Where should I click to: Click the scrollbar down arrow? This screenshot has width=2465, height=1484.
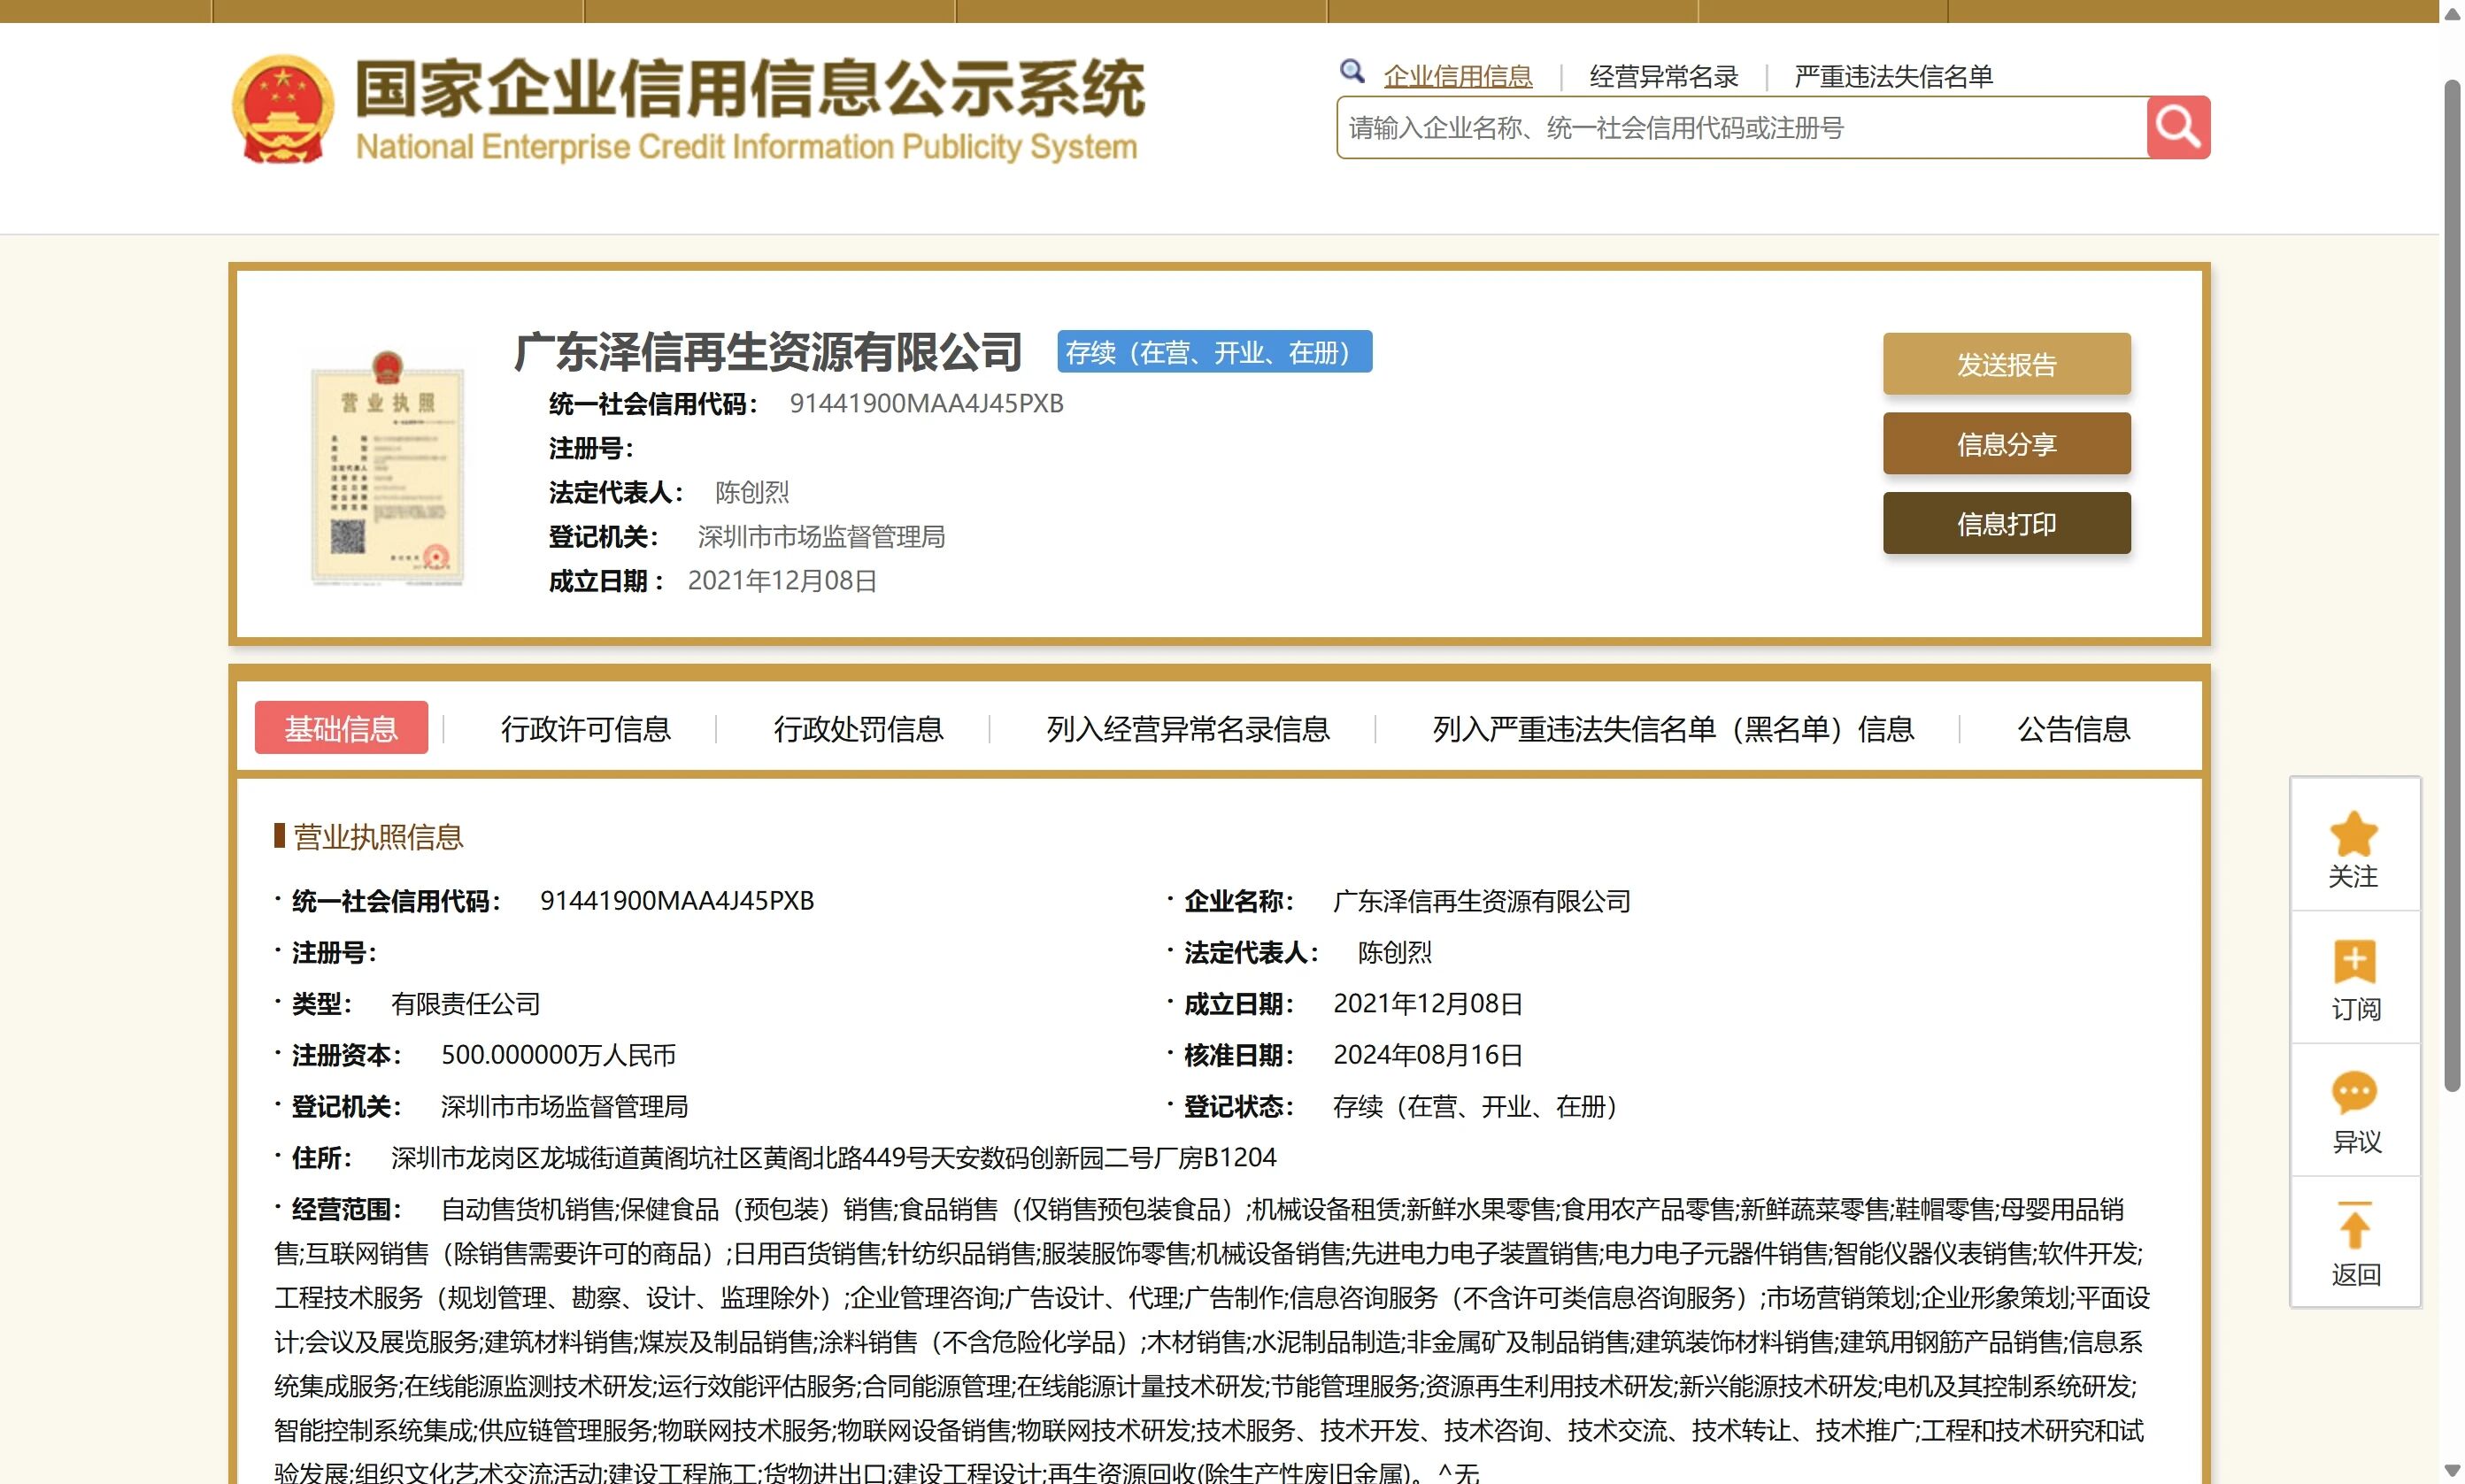point(2451,1470)
